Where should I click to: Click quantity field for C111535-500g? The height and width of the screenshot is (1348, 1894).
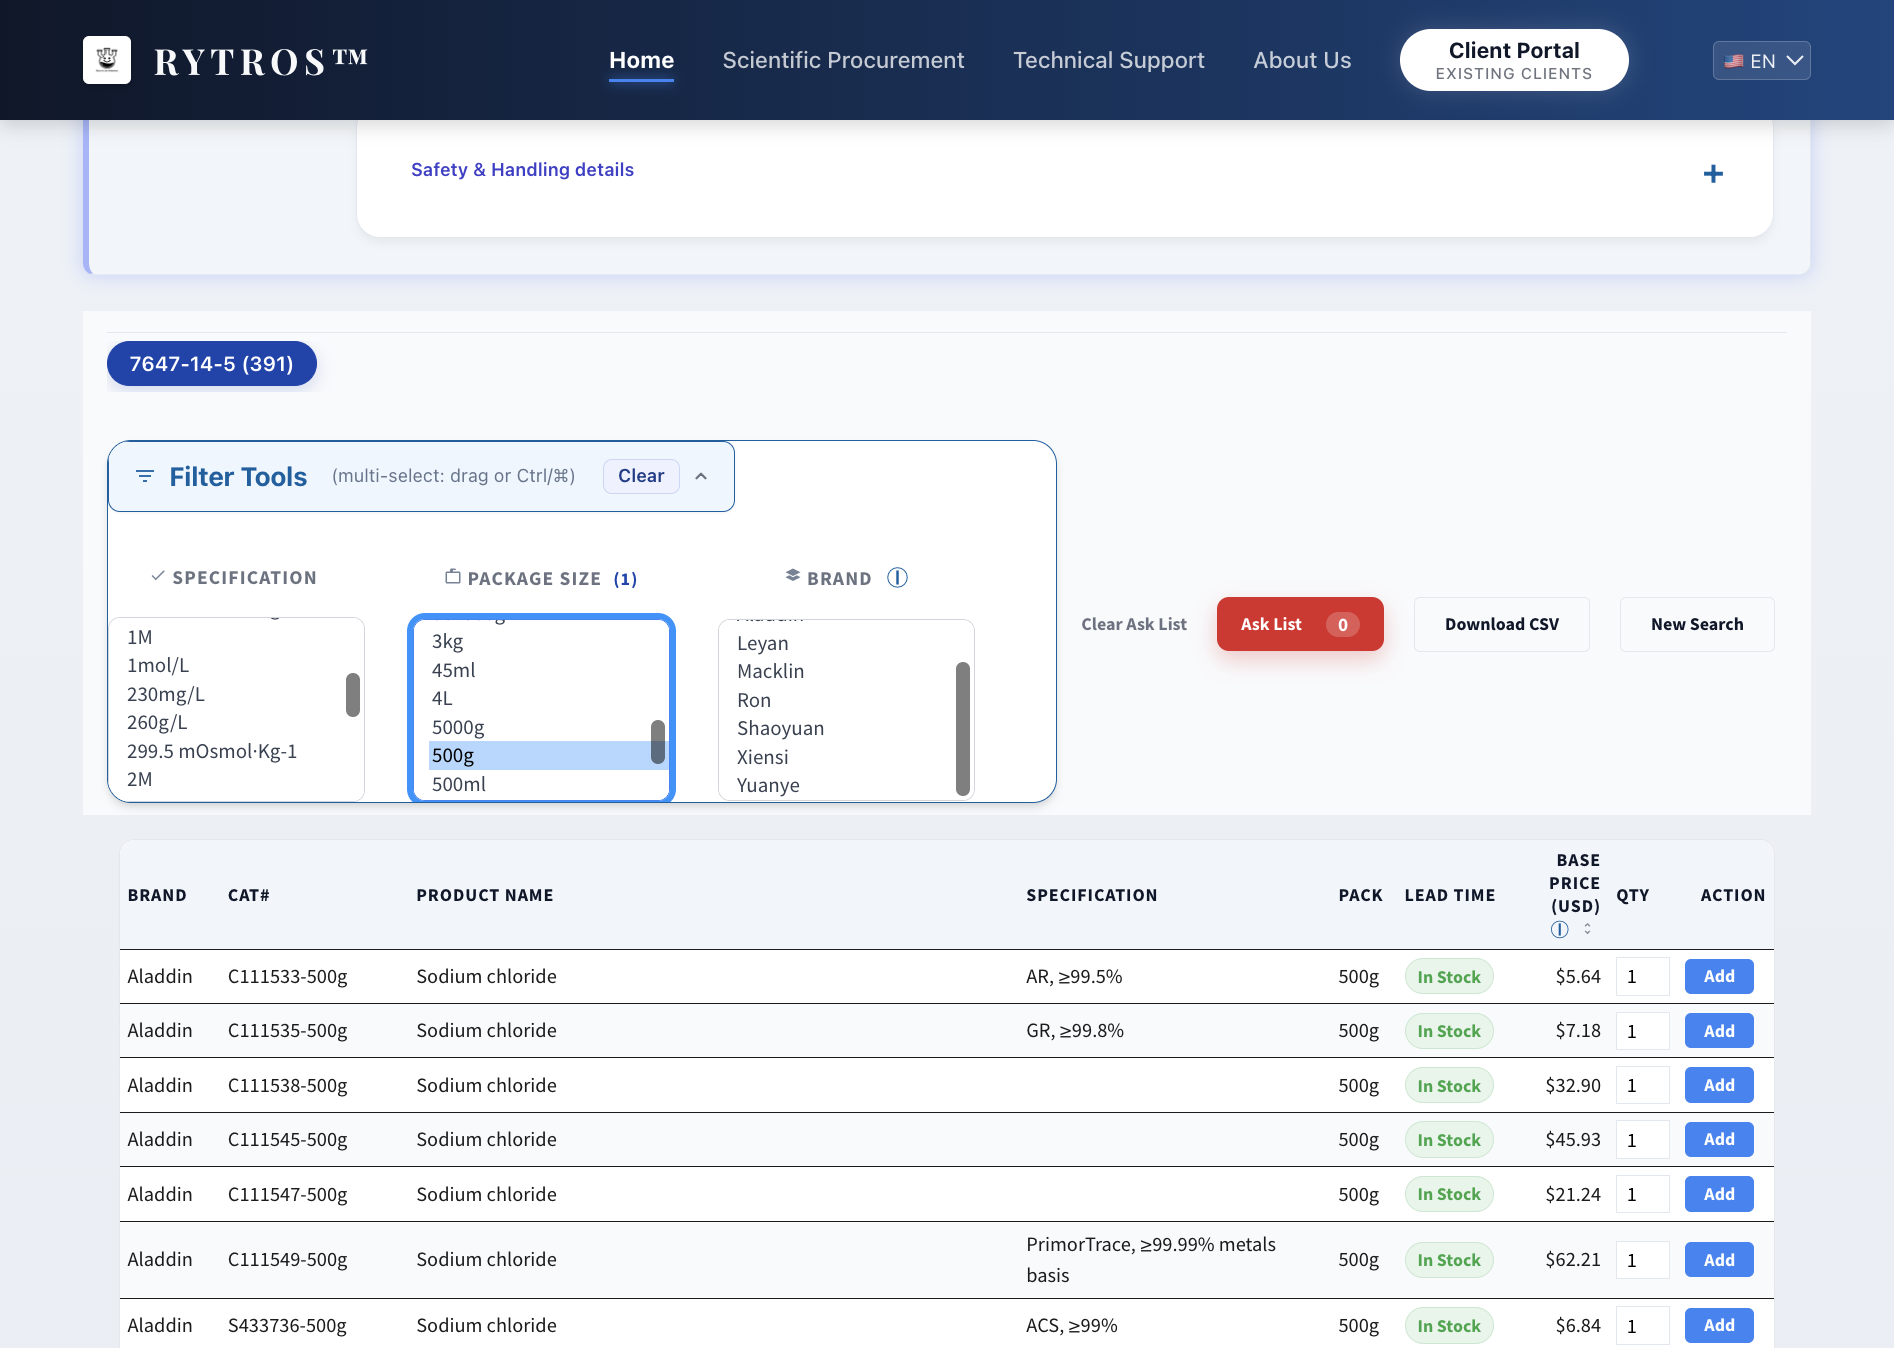pos(1642,1031)
